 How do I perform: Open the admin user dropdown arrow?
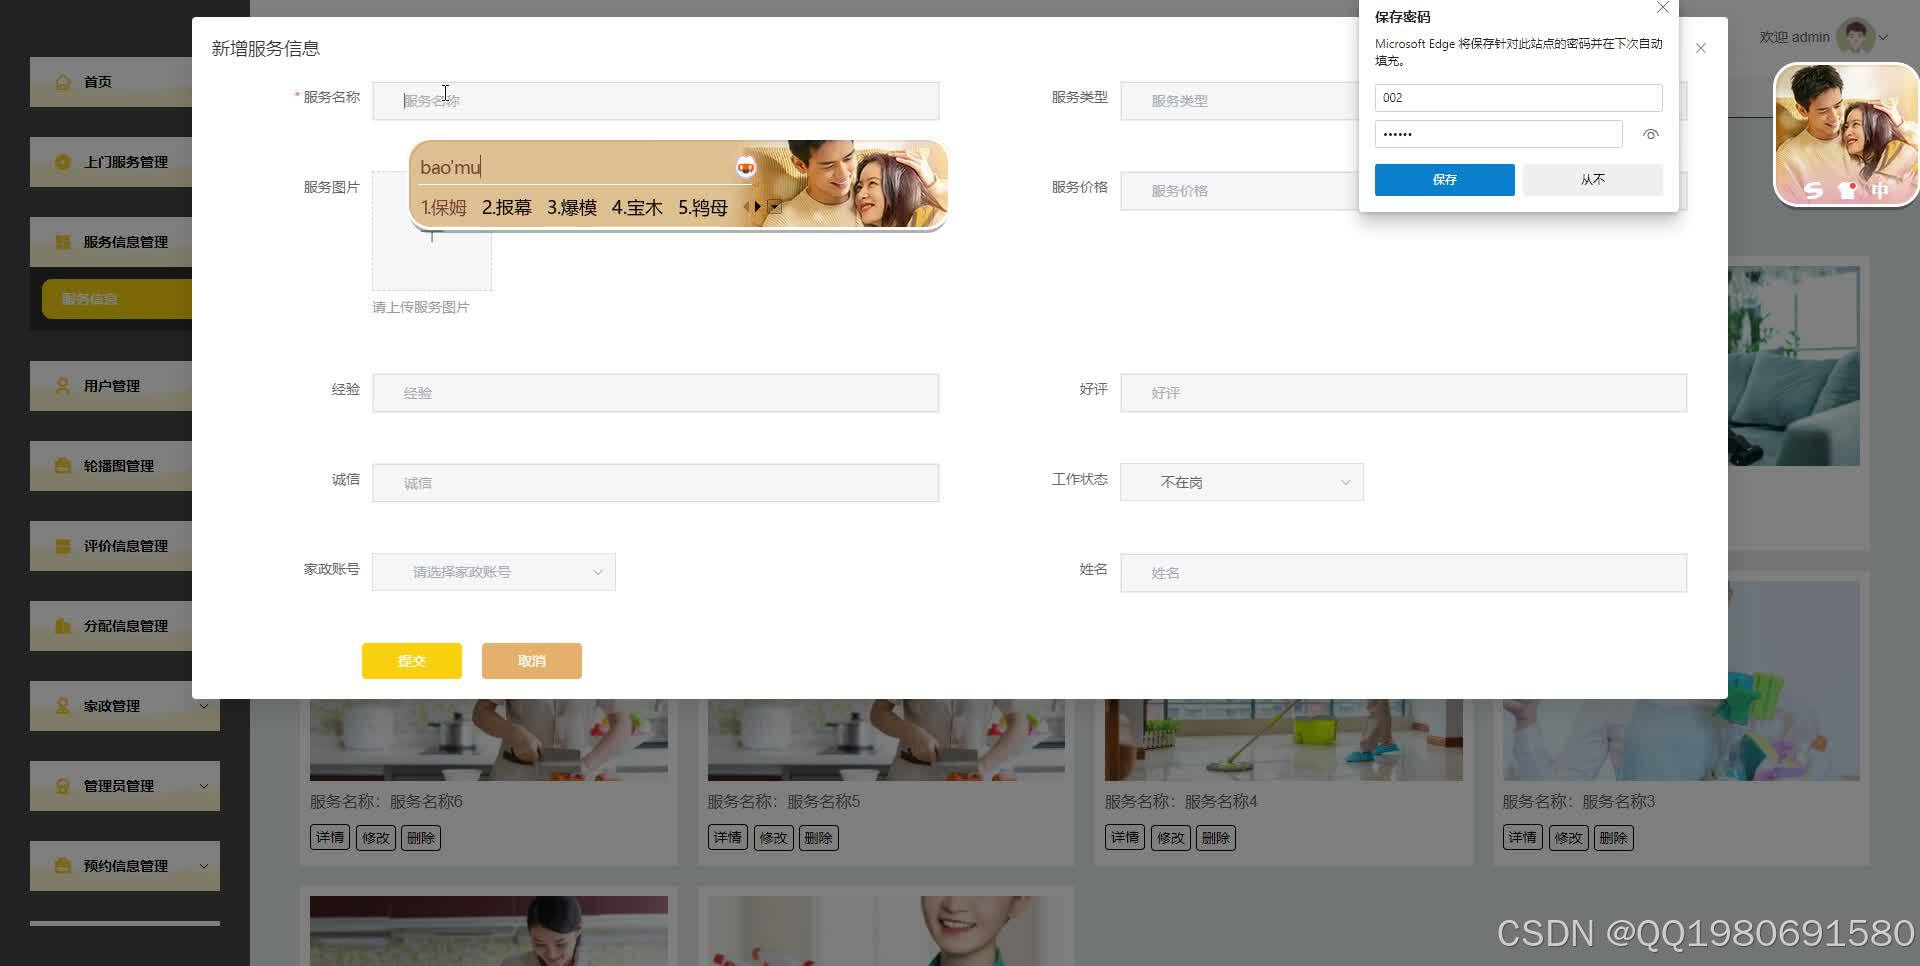pyautogui.click(x=1884, y=38)
